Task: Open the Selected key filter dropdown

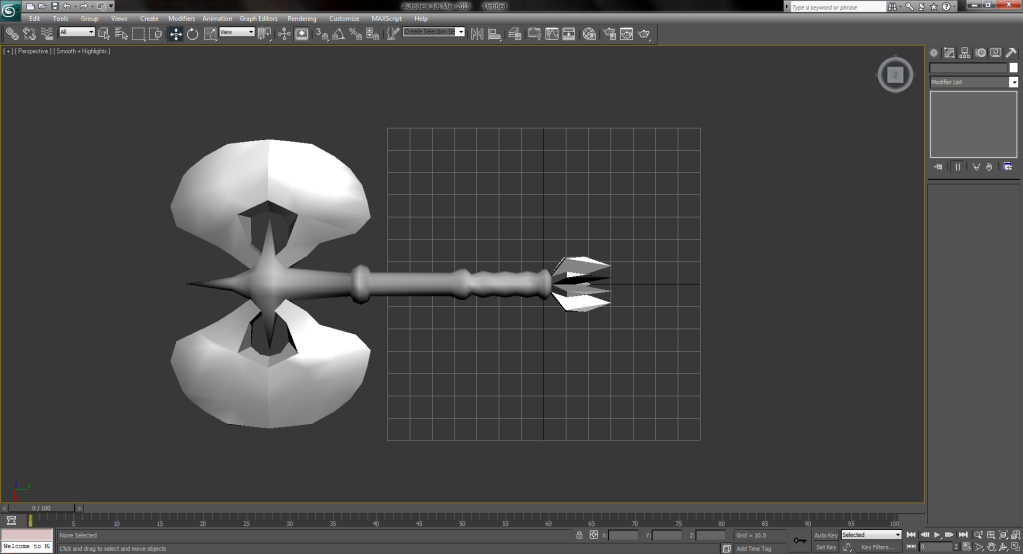Action: pos(871,534)
